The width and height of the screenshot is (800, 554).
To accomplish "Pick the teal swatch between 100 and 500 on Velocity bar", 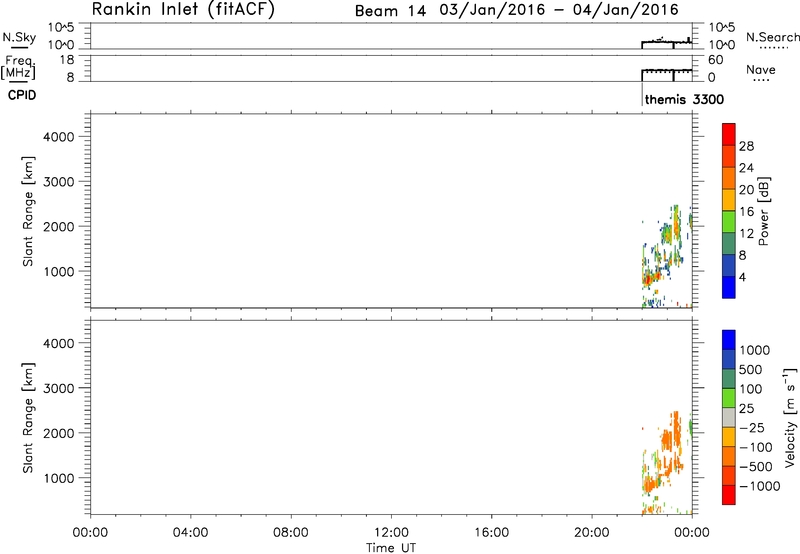I will tap(729, 379).
